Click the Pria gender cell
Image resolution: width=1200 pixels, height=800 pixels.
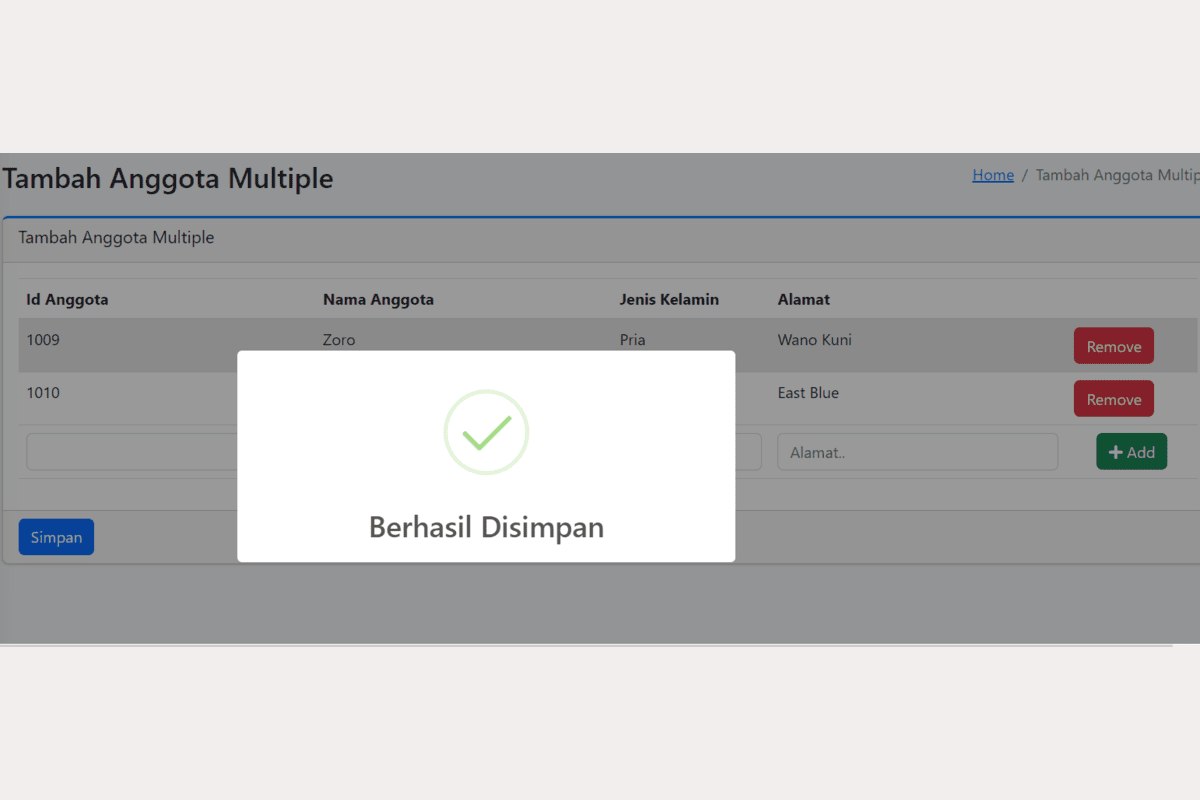click(632, 340)
